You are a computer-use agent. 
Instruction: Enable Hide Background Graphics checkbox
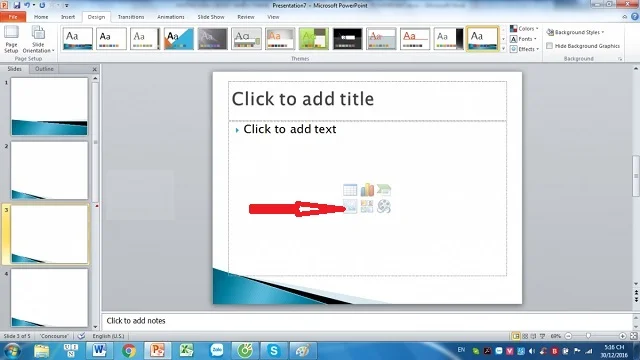[549, 46]
